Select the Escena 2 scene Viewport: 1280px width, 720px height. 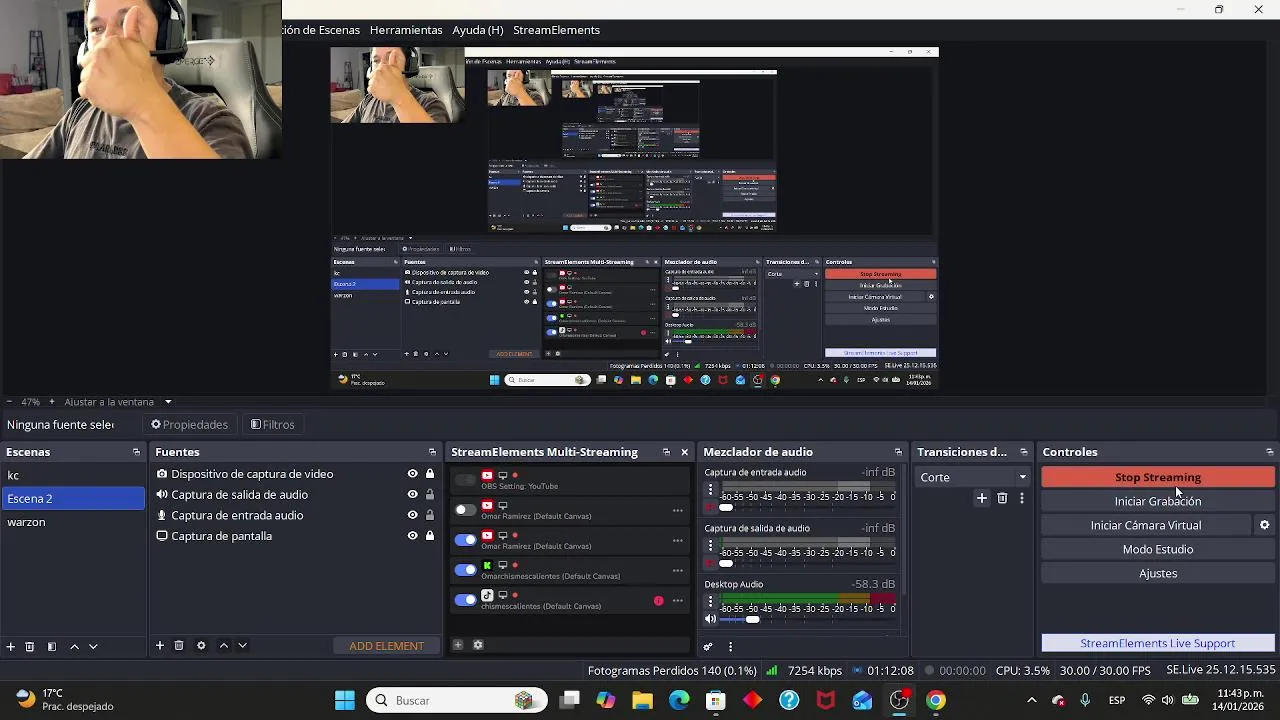(72, 498)
